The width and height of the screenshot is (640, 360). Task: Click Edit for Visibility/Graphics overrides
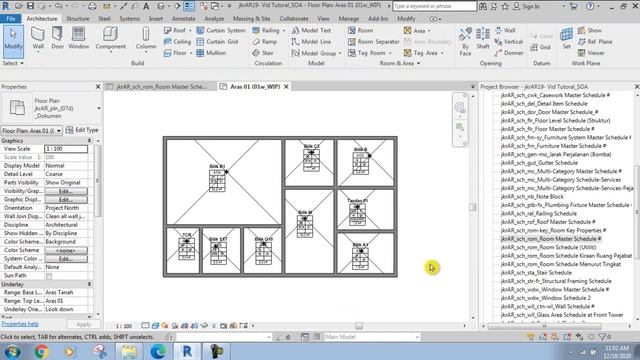pos(66,191)
